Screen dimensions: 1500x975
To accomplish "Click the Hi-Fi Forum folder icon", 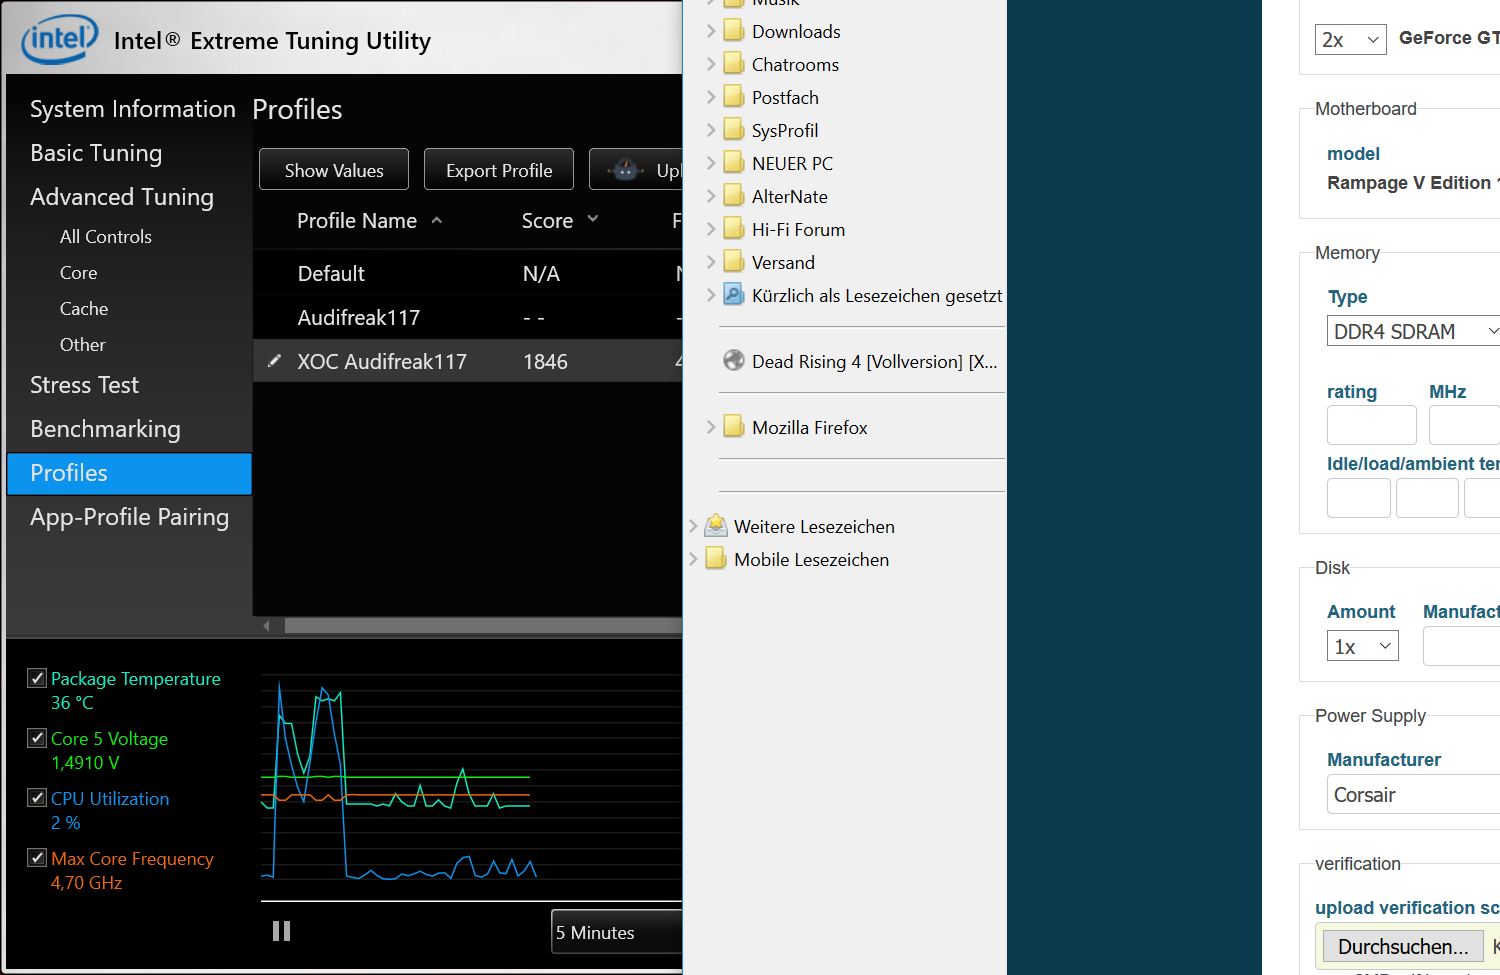I will click(734, 229).
